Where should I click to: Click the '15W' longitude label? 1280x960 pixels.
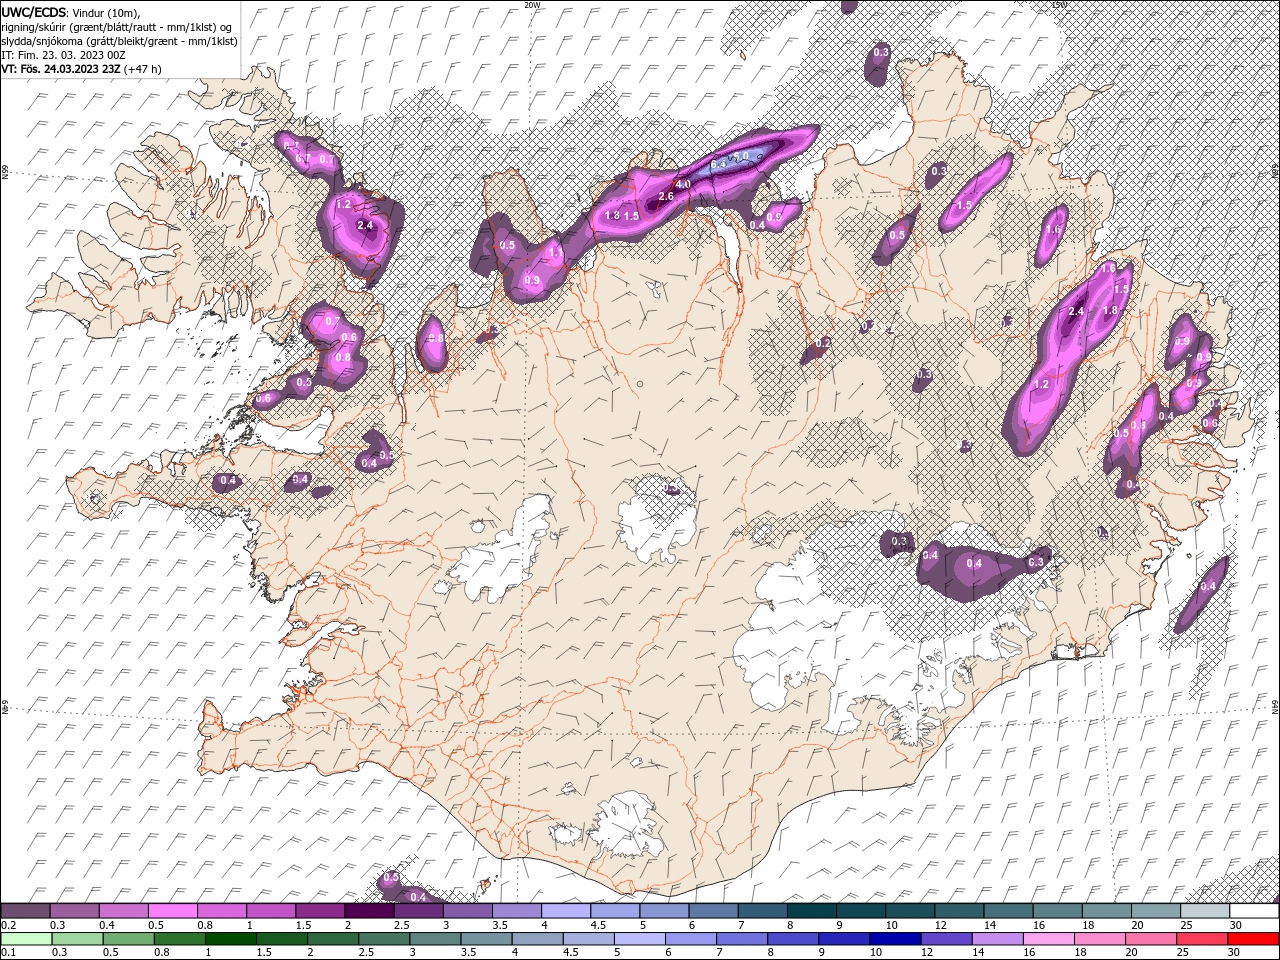(1059, 5)
